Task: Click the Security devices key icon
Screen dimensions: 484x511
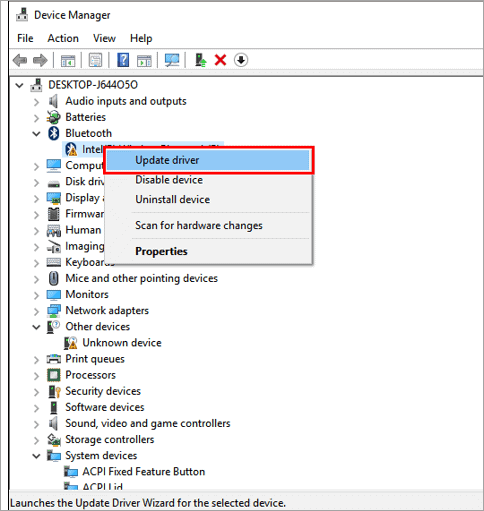Action: (54, 391)
